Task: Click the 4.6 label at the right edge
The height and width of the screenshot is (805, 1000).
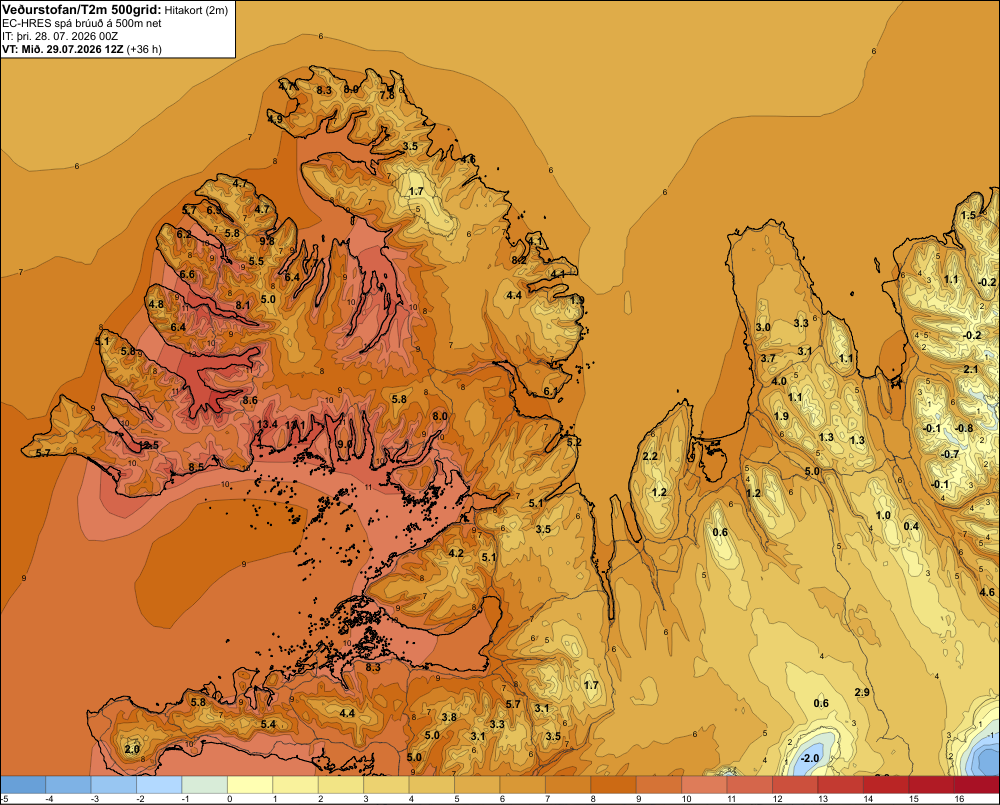Action: click(x=987, y=592)
